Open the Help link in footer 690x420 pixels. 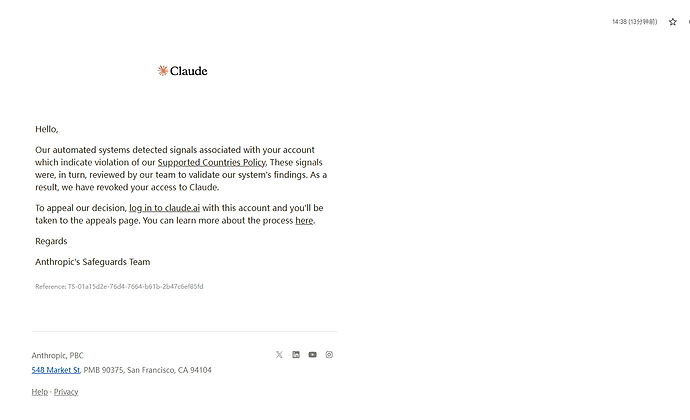[40, 392]
